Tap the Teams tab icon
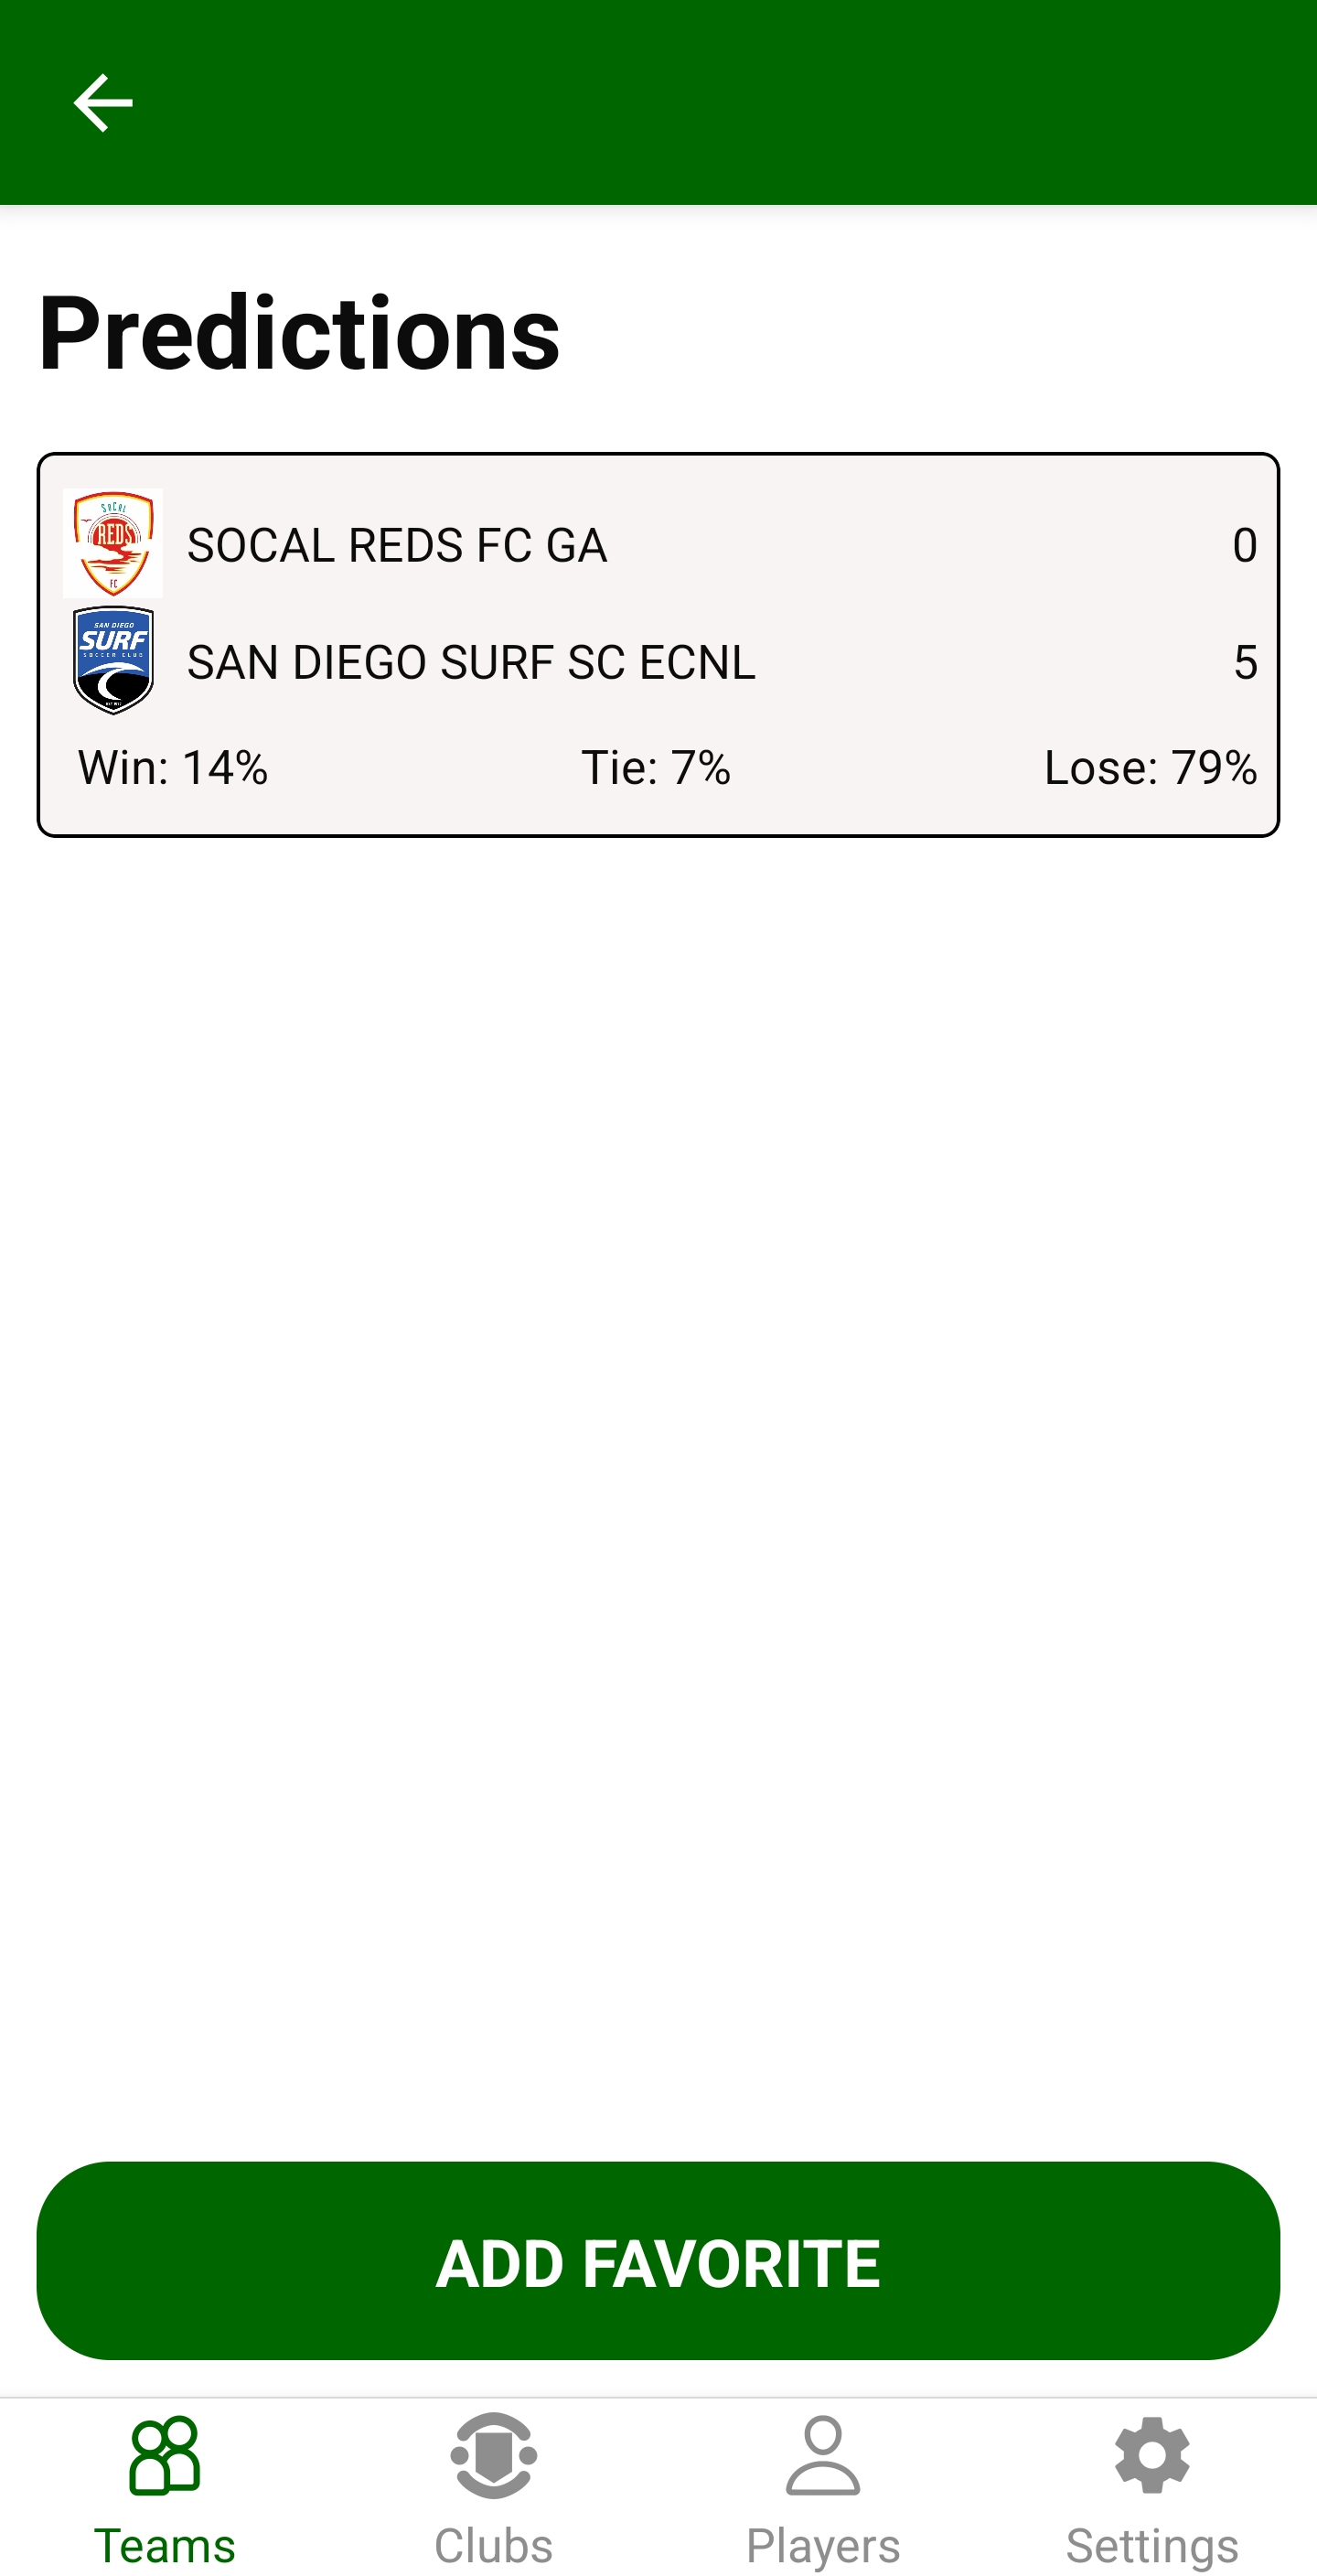1317x2576 pixels. pyautogui.click(x=165, y=2455)
